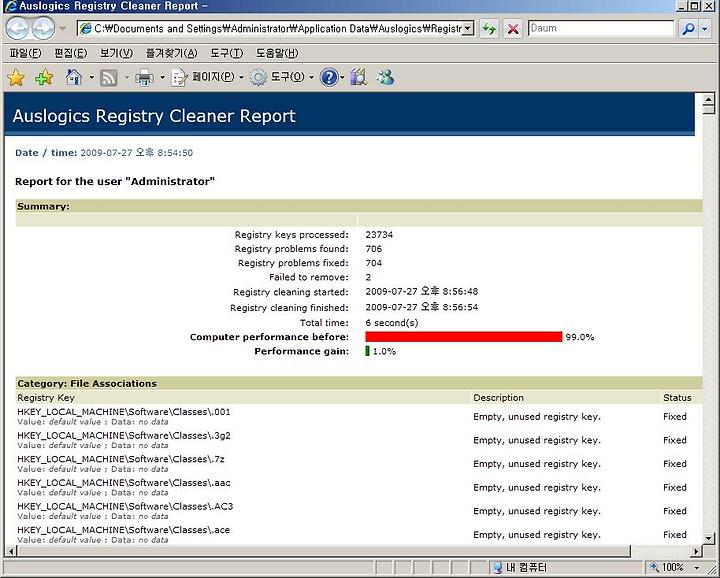Click the Home icon in the toolbar

[74, 77]
